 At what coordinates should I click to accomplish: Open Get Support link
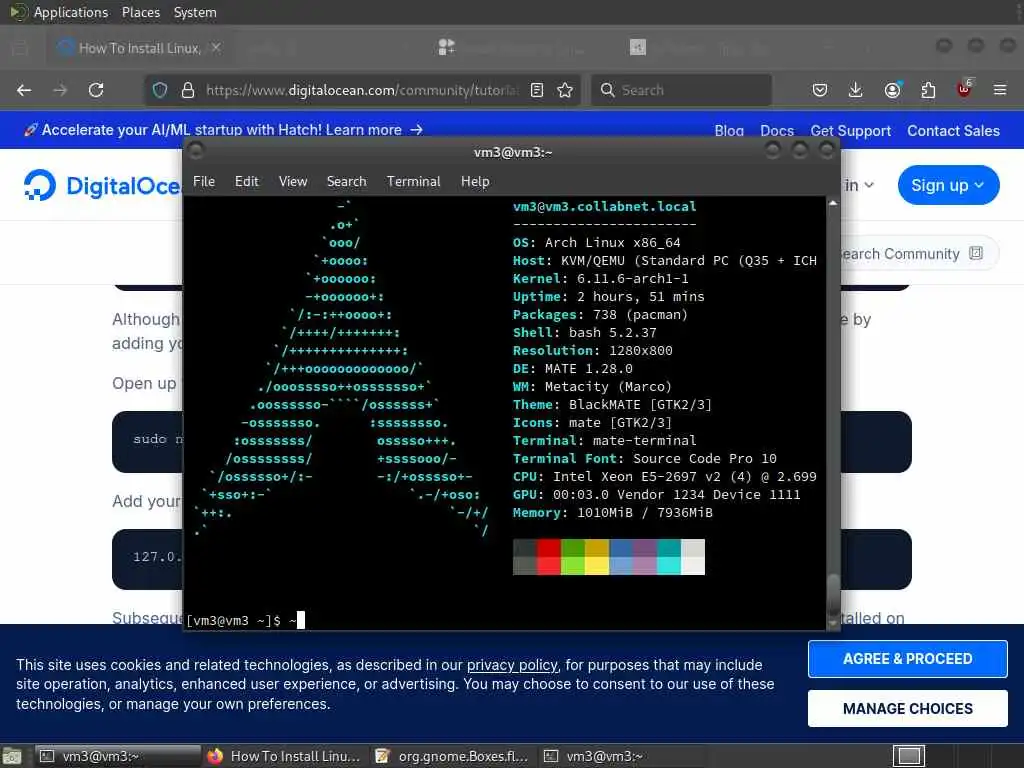(850, 131)
